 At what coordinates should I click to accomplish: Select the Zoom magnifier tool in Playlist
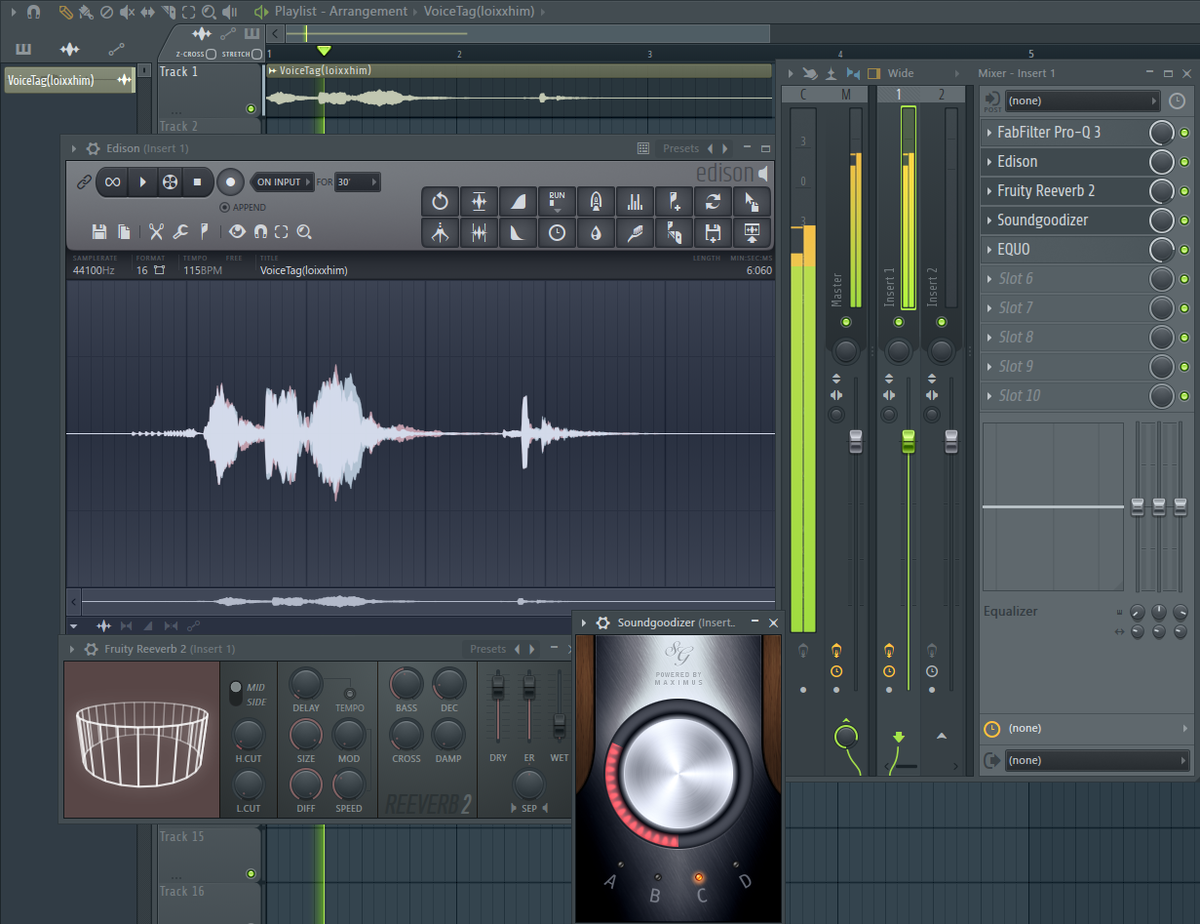click(x=209, y=12)
